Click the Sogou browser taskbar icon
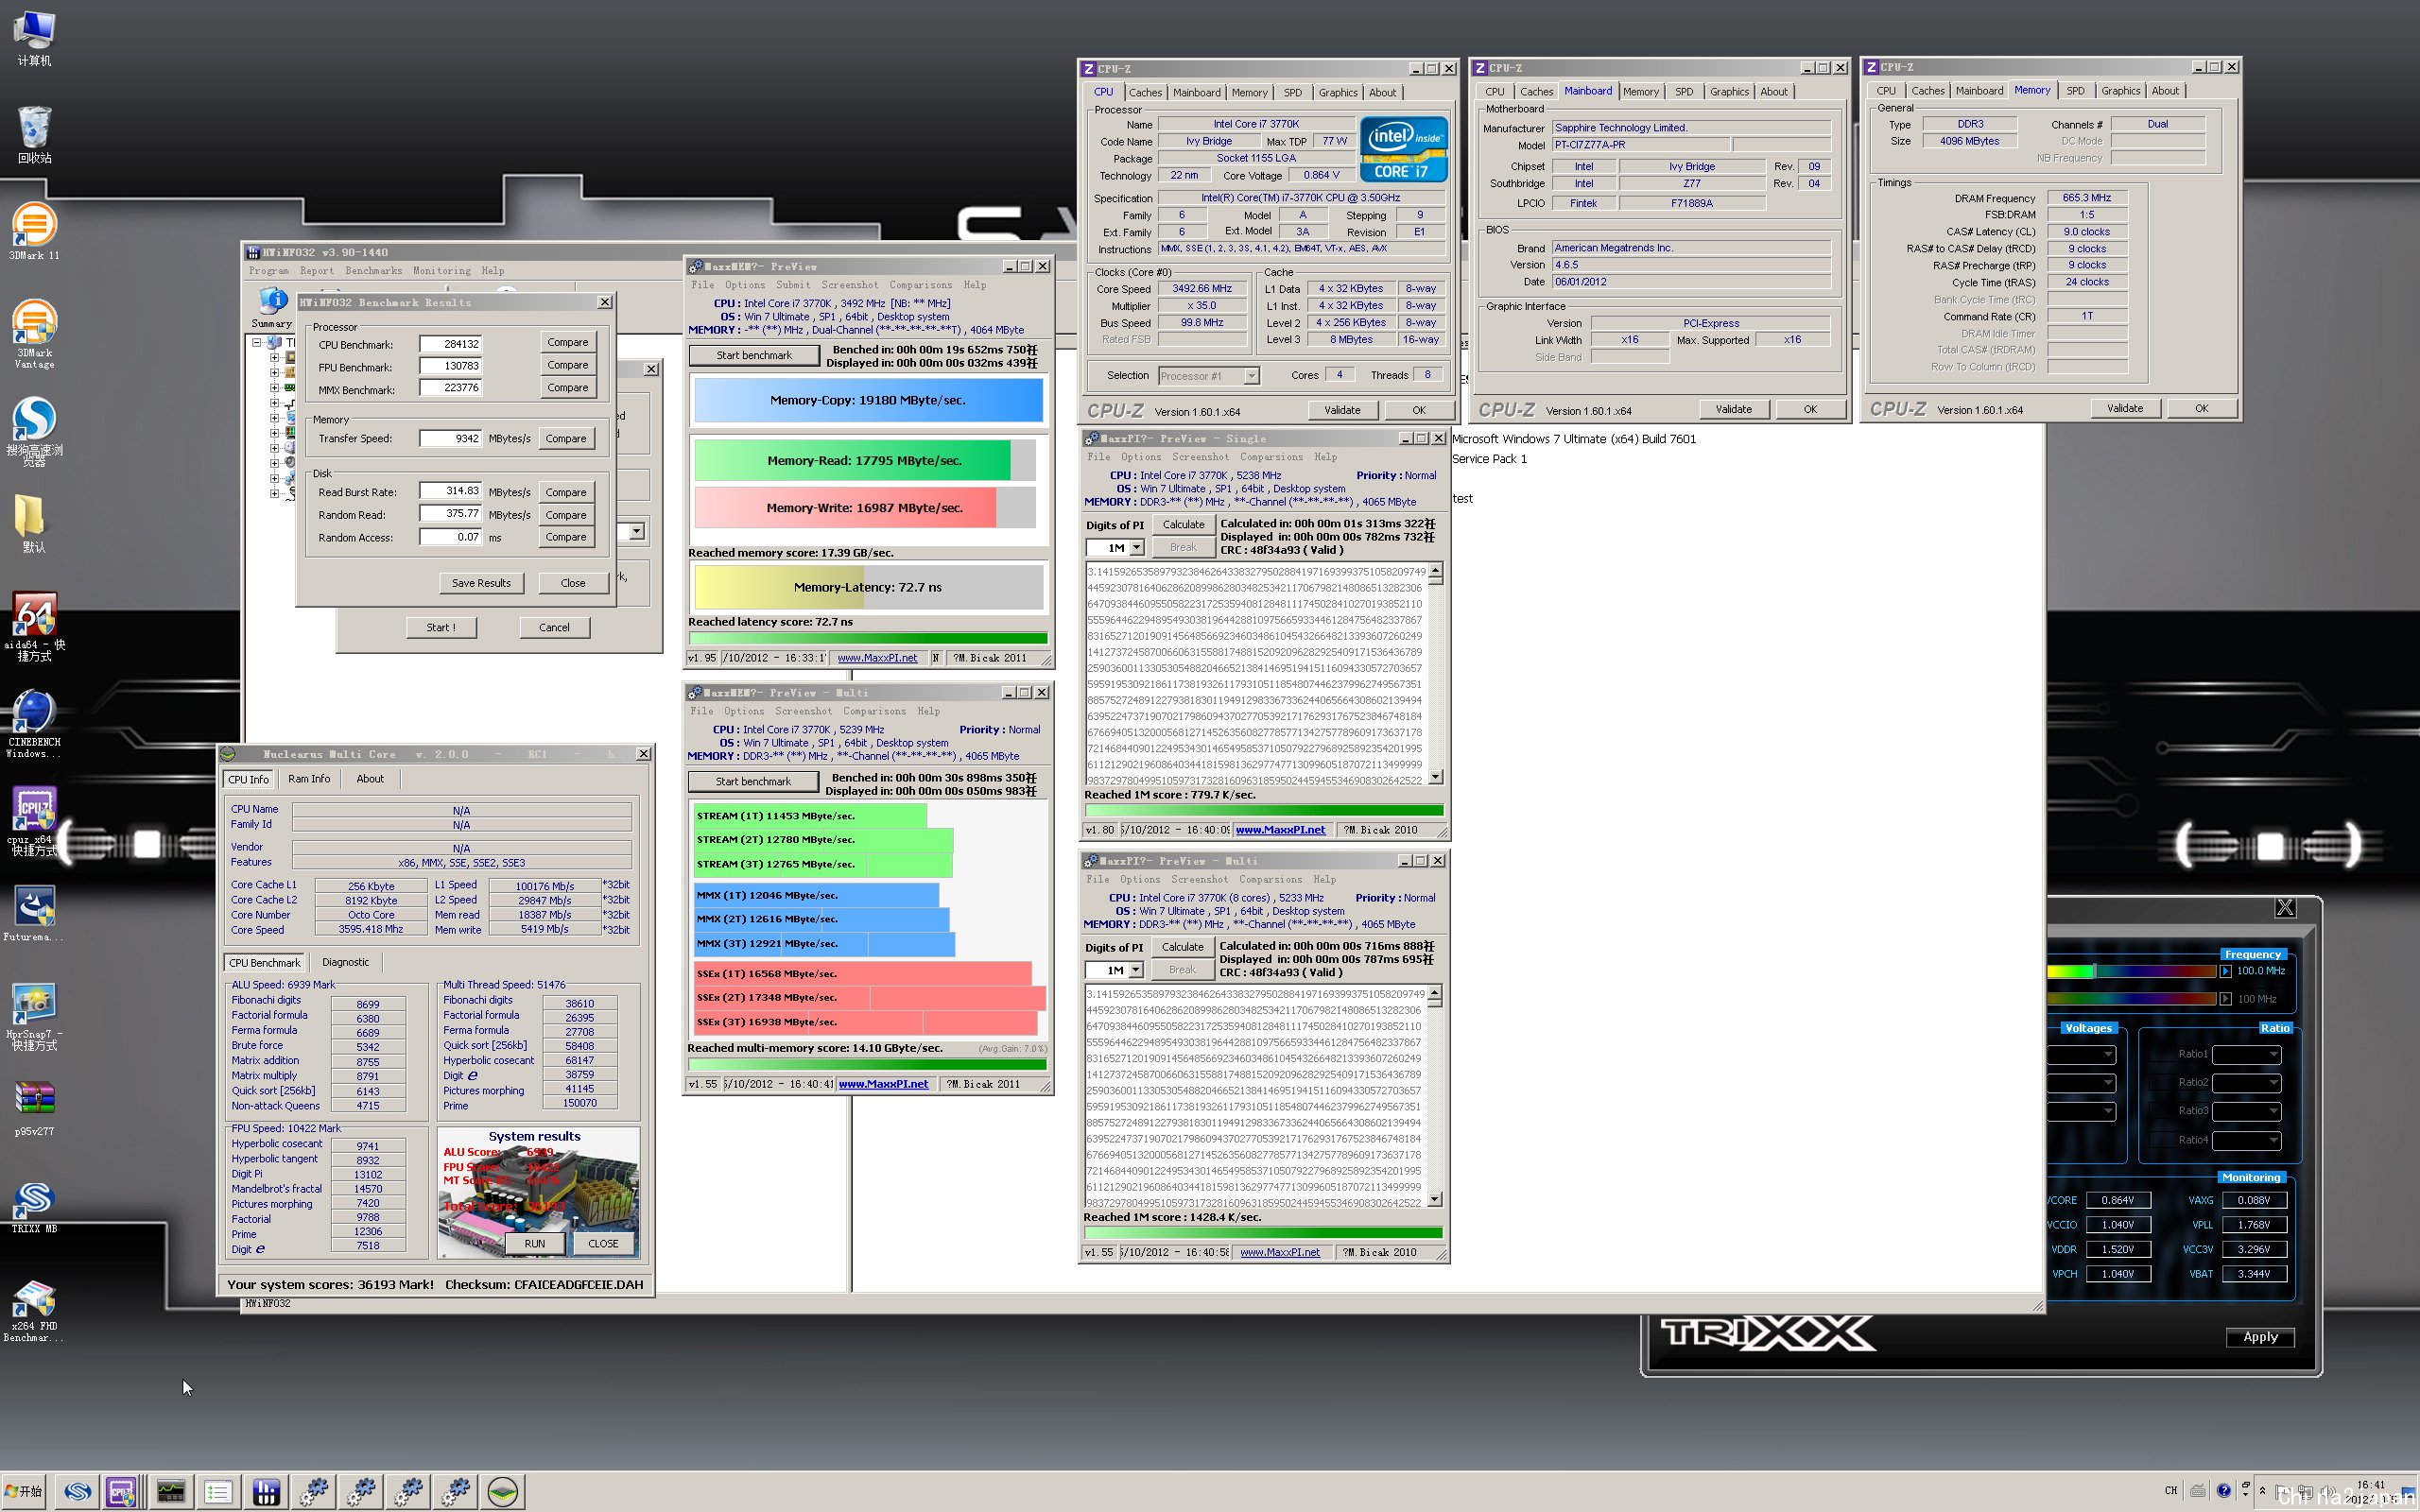The width and height of the screenshot is (2420, 1512). (x=77, y=1492)
